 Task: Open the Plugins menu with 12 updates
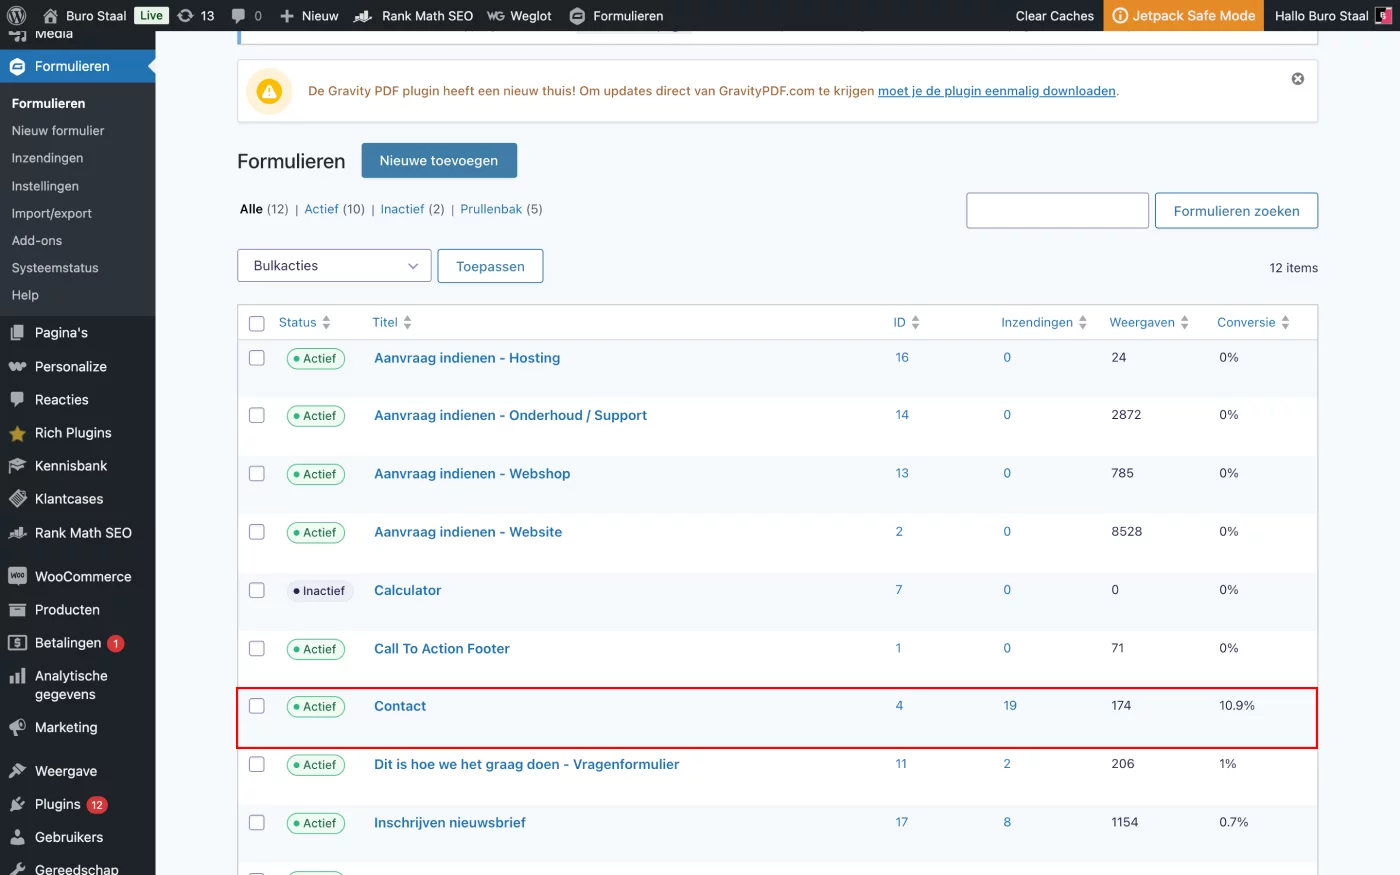pyautogui.click(x=58, y=804)
